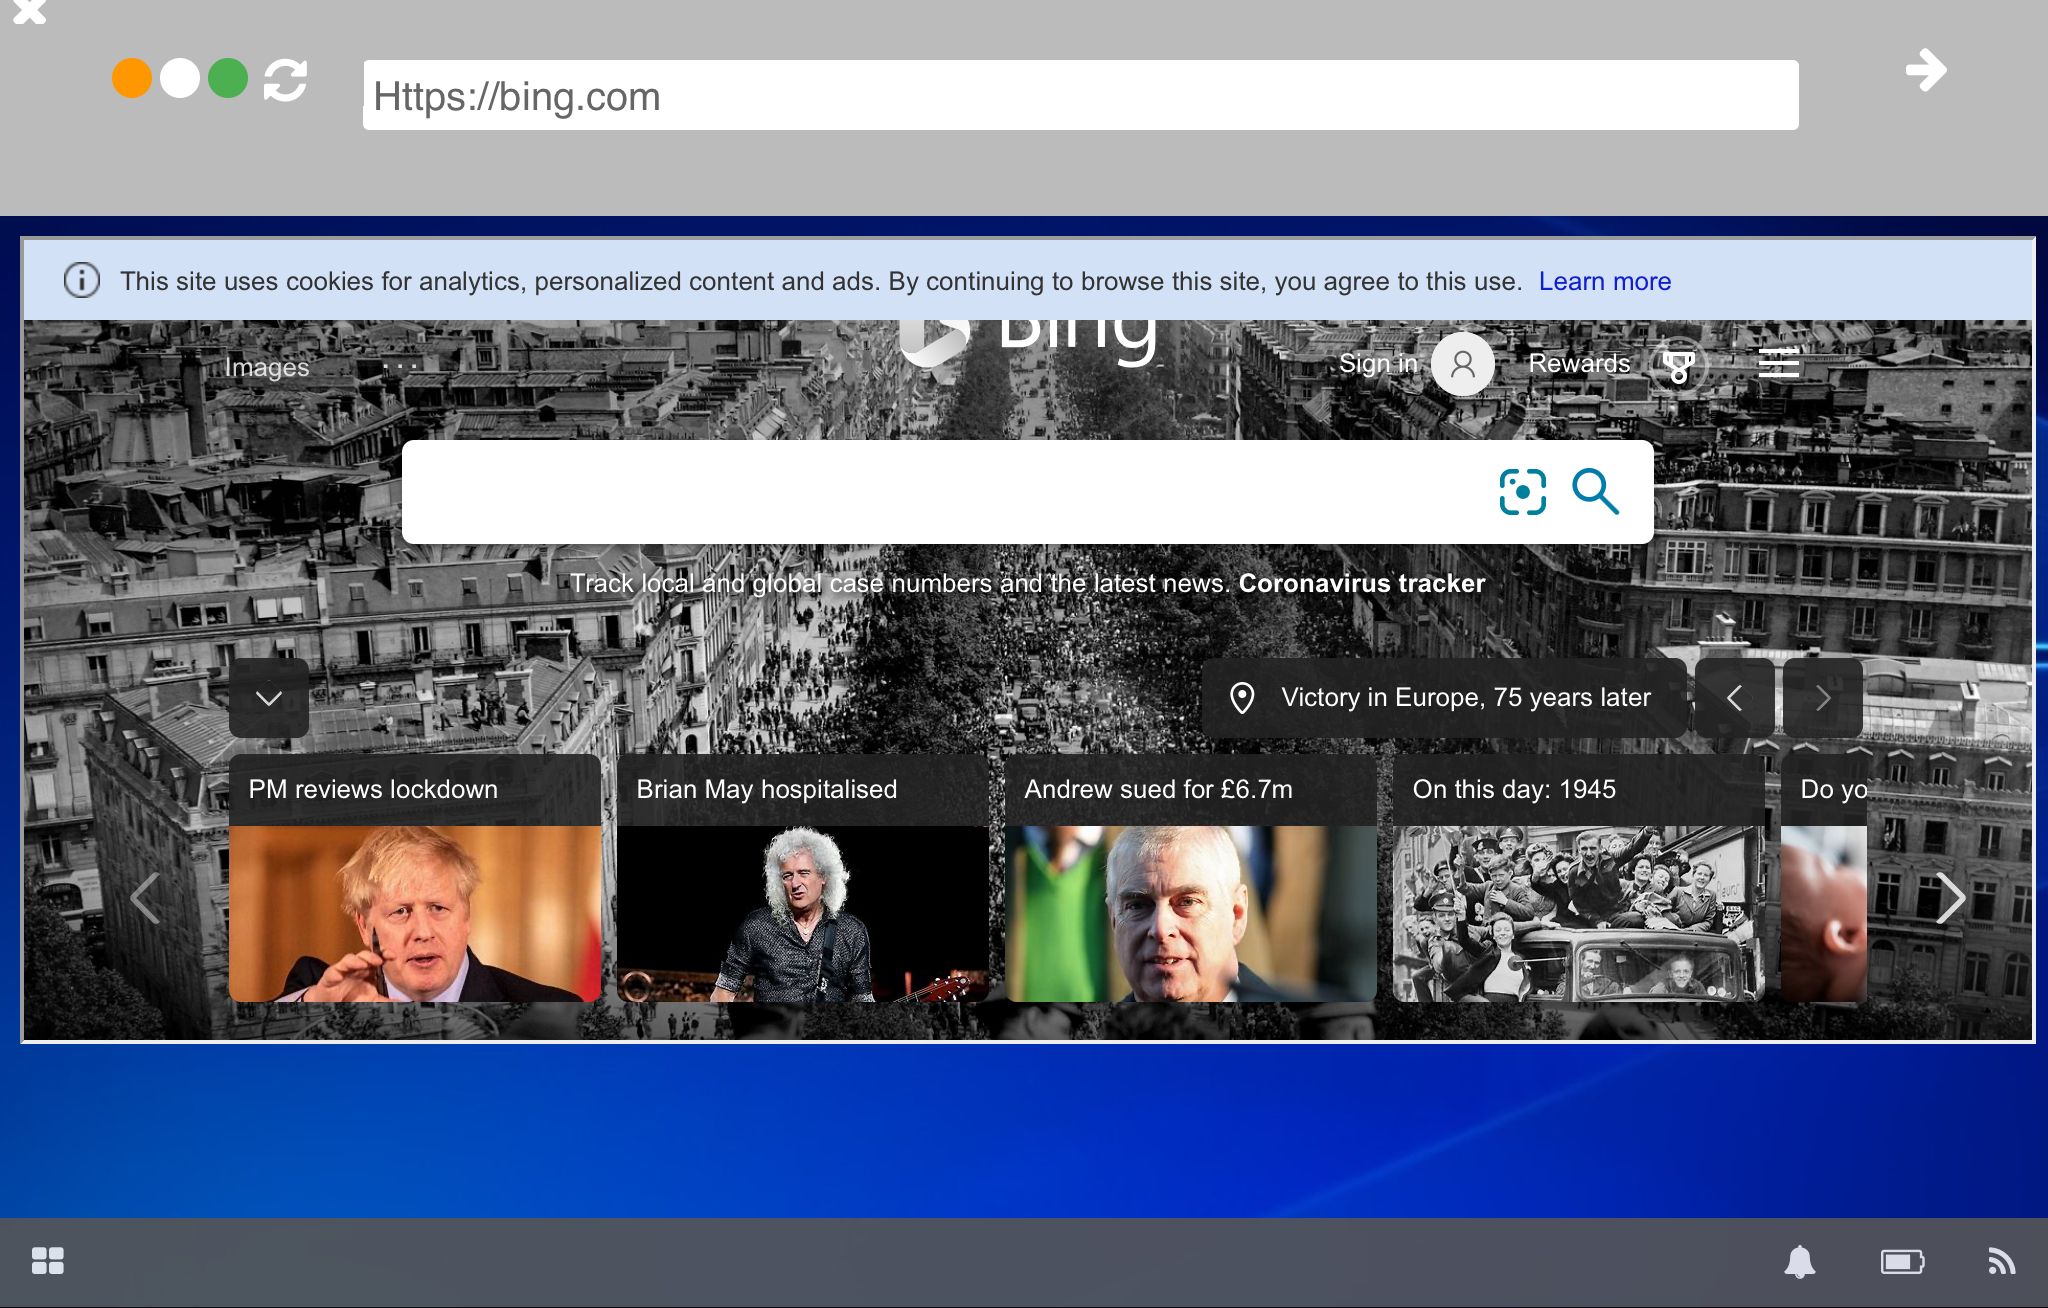Click the Rewards trophy icon
The image size is (2048, 1308).
pyautogui.click(x=1679, y=365)
